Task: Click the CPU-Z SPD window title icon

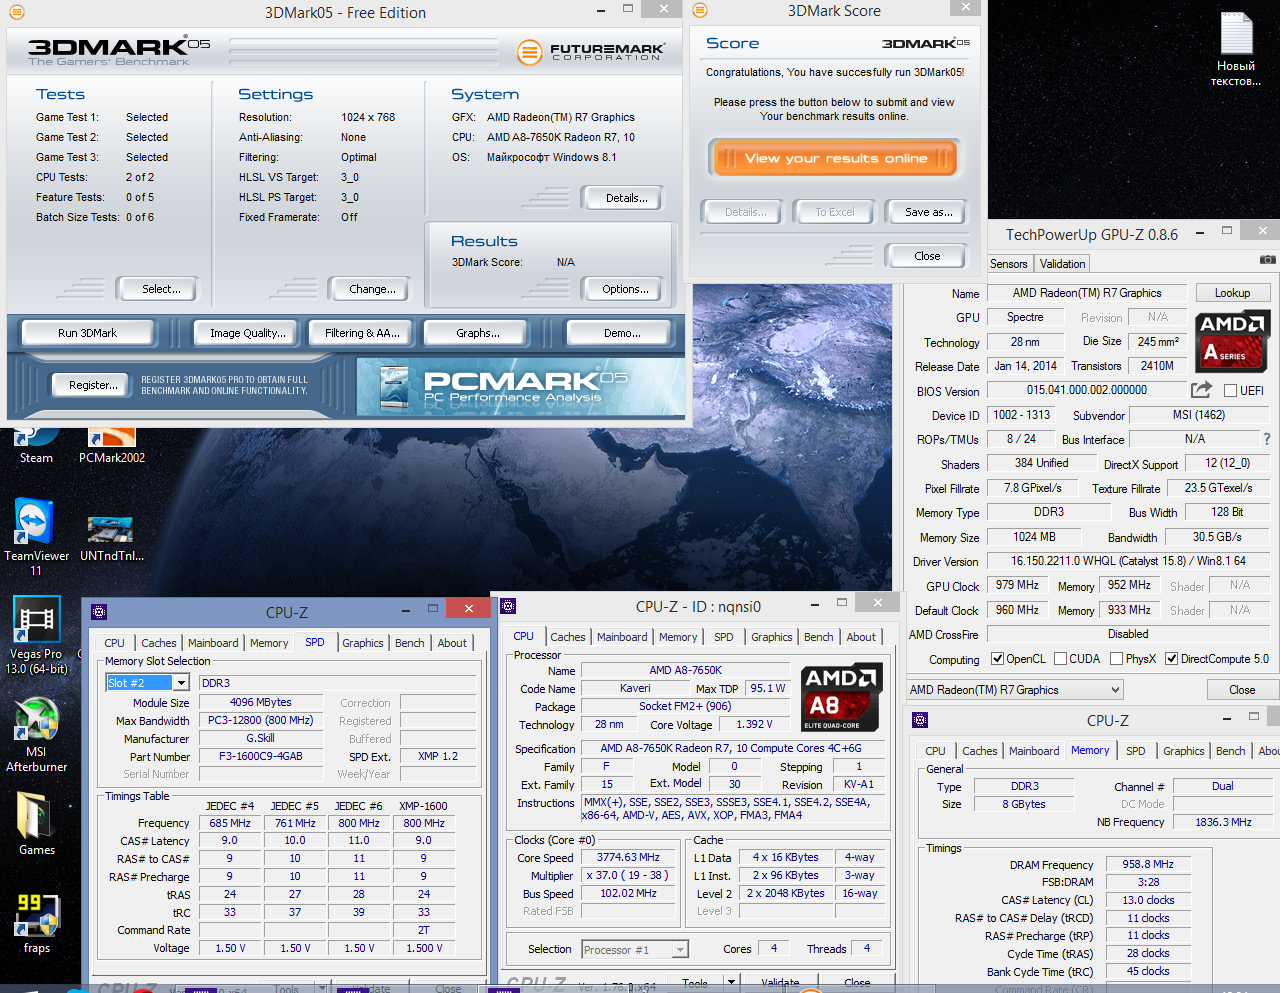Action: pyautogui.click(x=99, y=612)
